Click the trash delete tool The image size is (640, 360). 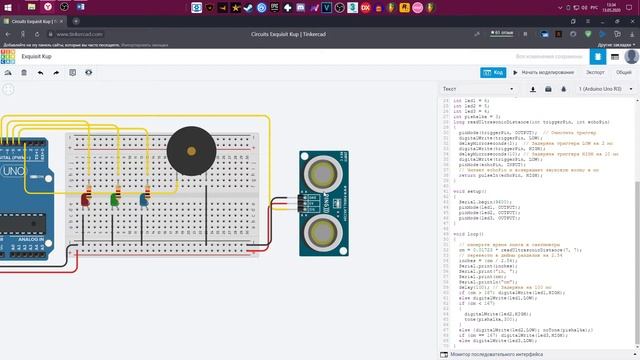(24, 73)
